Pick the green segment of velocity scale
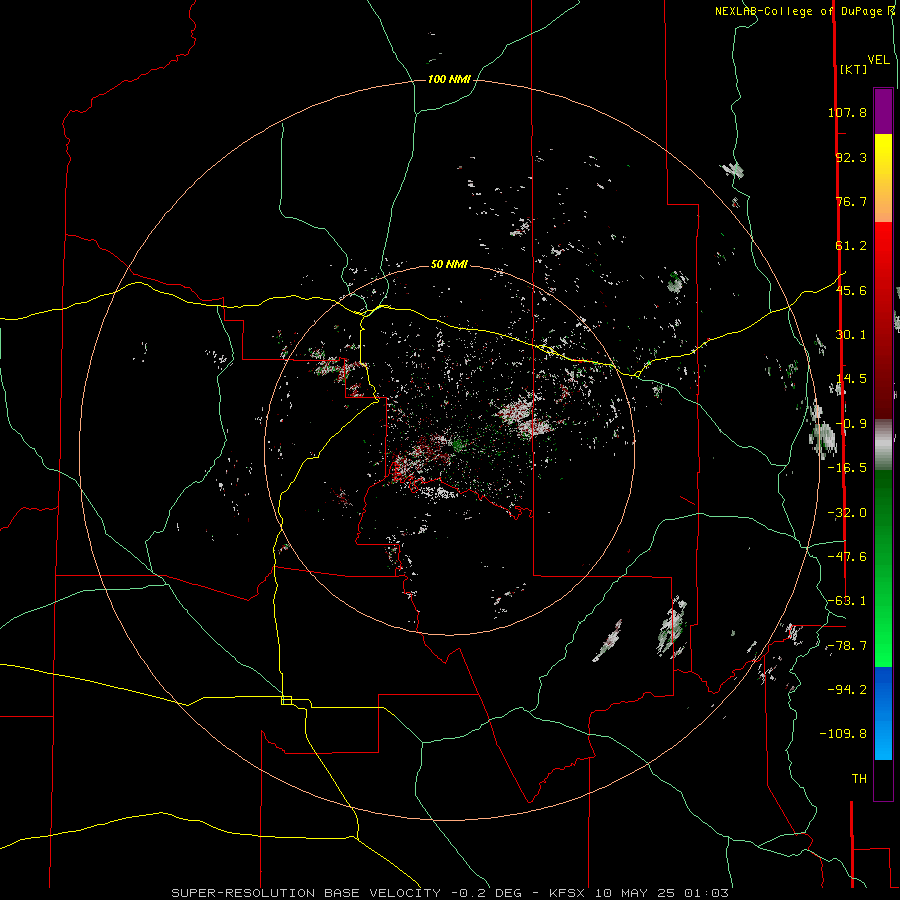This screenshot has width=900, height=900. pos(883,568)
